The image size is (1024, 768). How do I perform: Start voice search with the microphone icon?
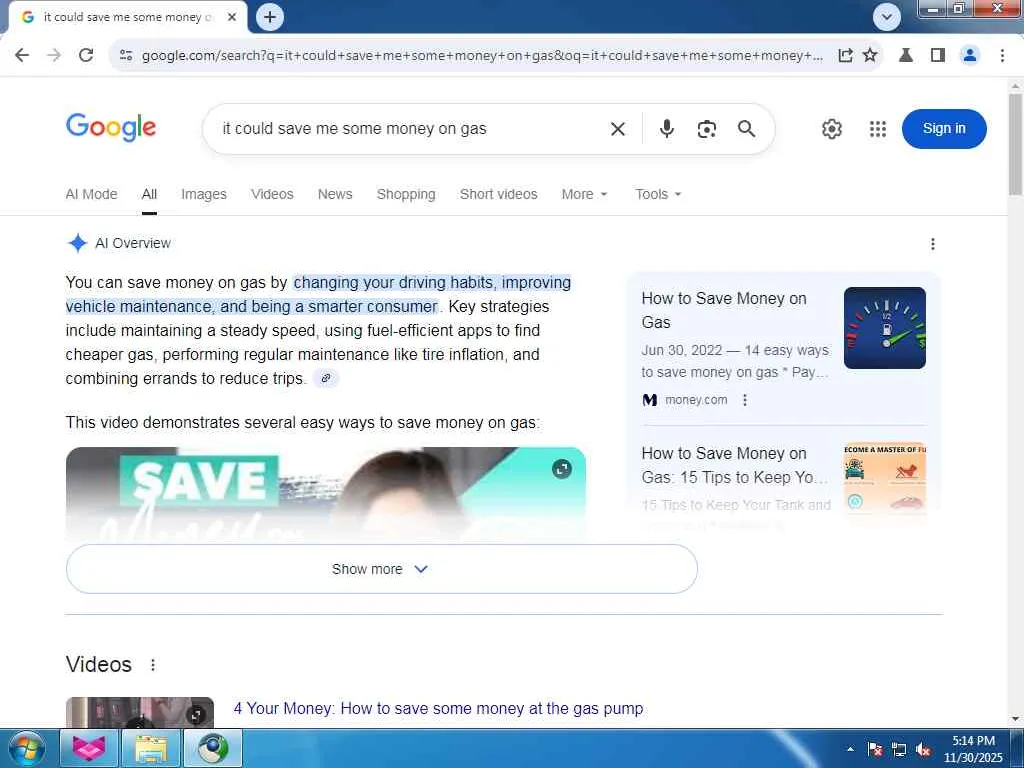[x=666, y=129]
